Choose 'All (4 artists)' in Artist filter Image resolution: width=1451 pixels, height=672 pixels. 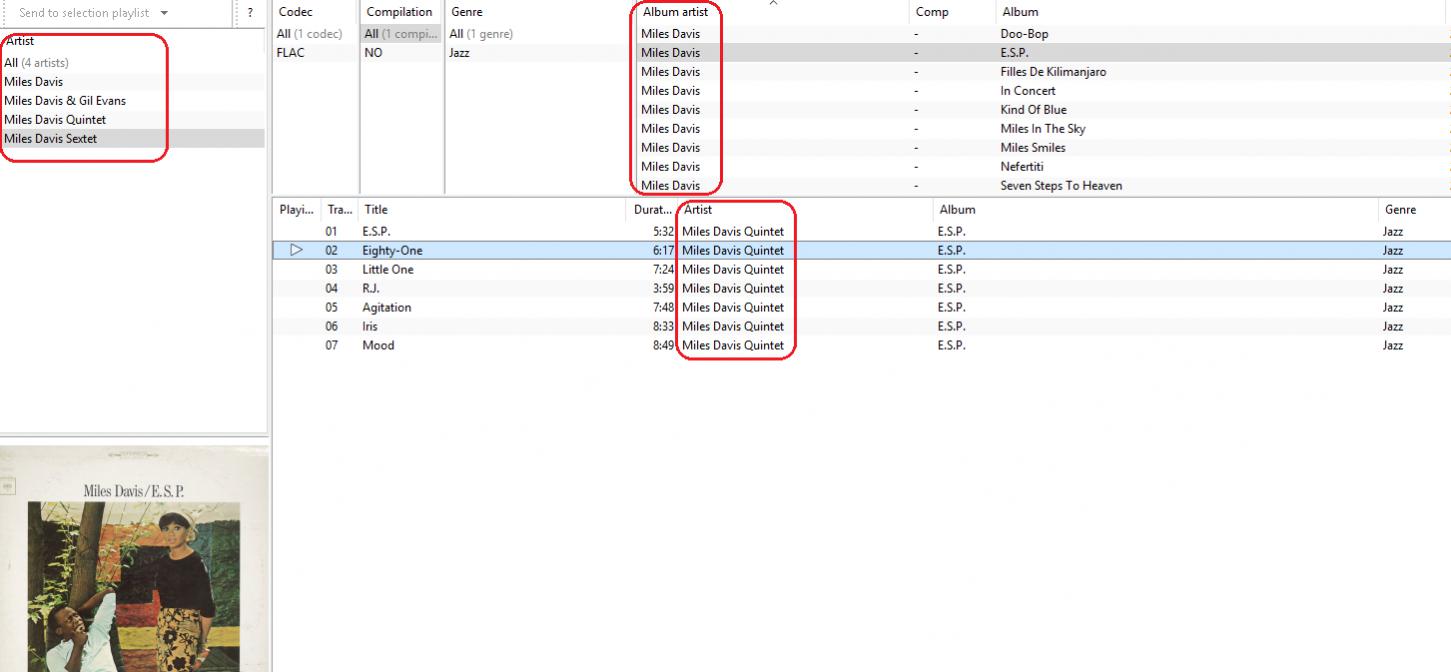point(36,63)
